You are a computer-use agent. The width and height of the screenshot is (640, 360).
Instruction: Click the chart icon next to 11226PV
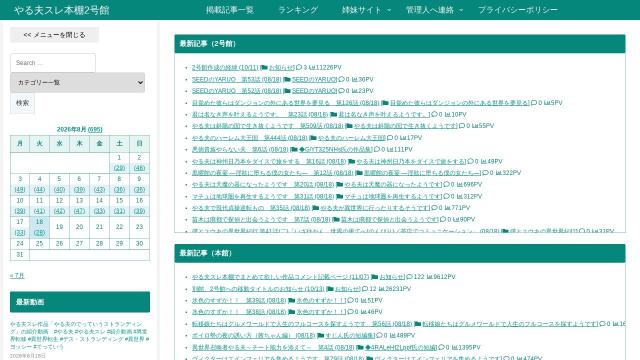tap(312, 67)
